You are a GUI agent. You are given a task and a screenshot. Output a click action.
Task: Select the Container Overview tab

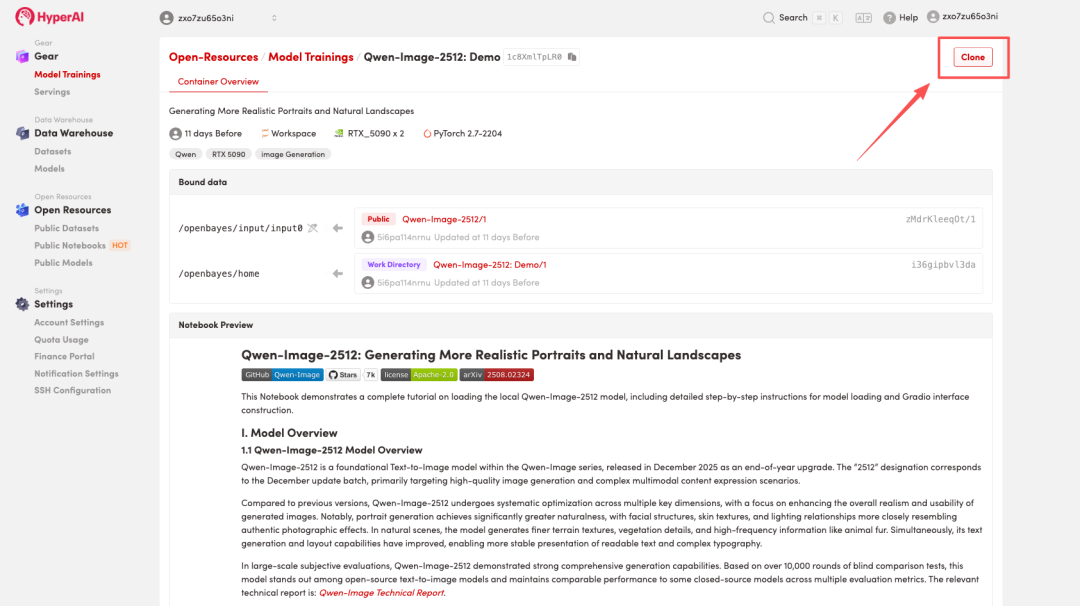(218, 82)
